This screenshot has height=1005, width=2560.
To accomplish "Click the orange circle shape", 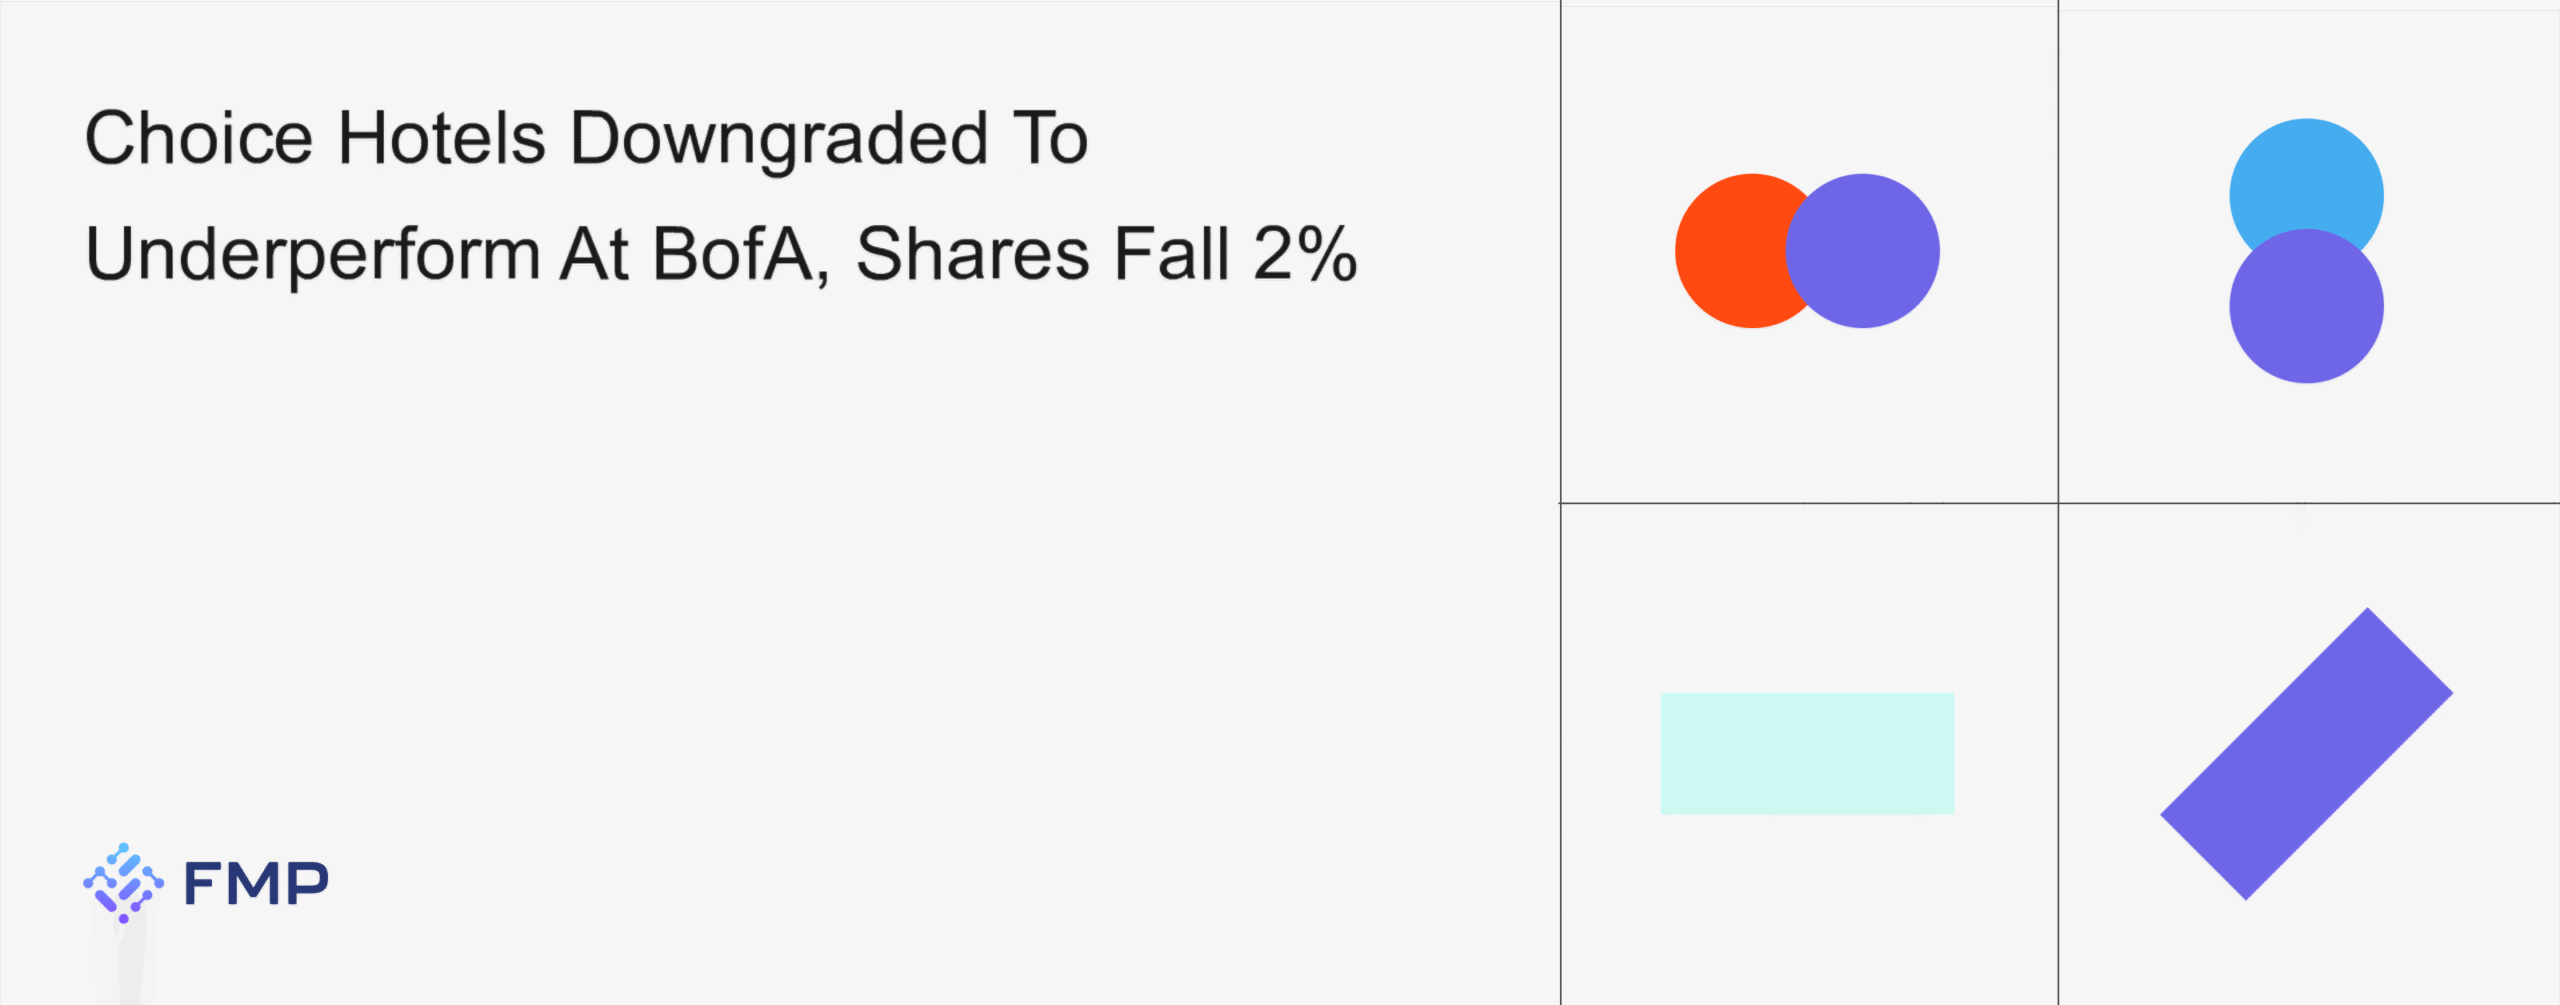I will [x=1725, y=250].
